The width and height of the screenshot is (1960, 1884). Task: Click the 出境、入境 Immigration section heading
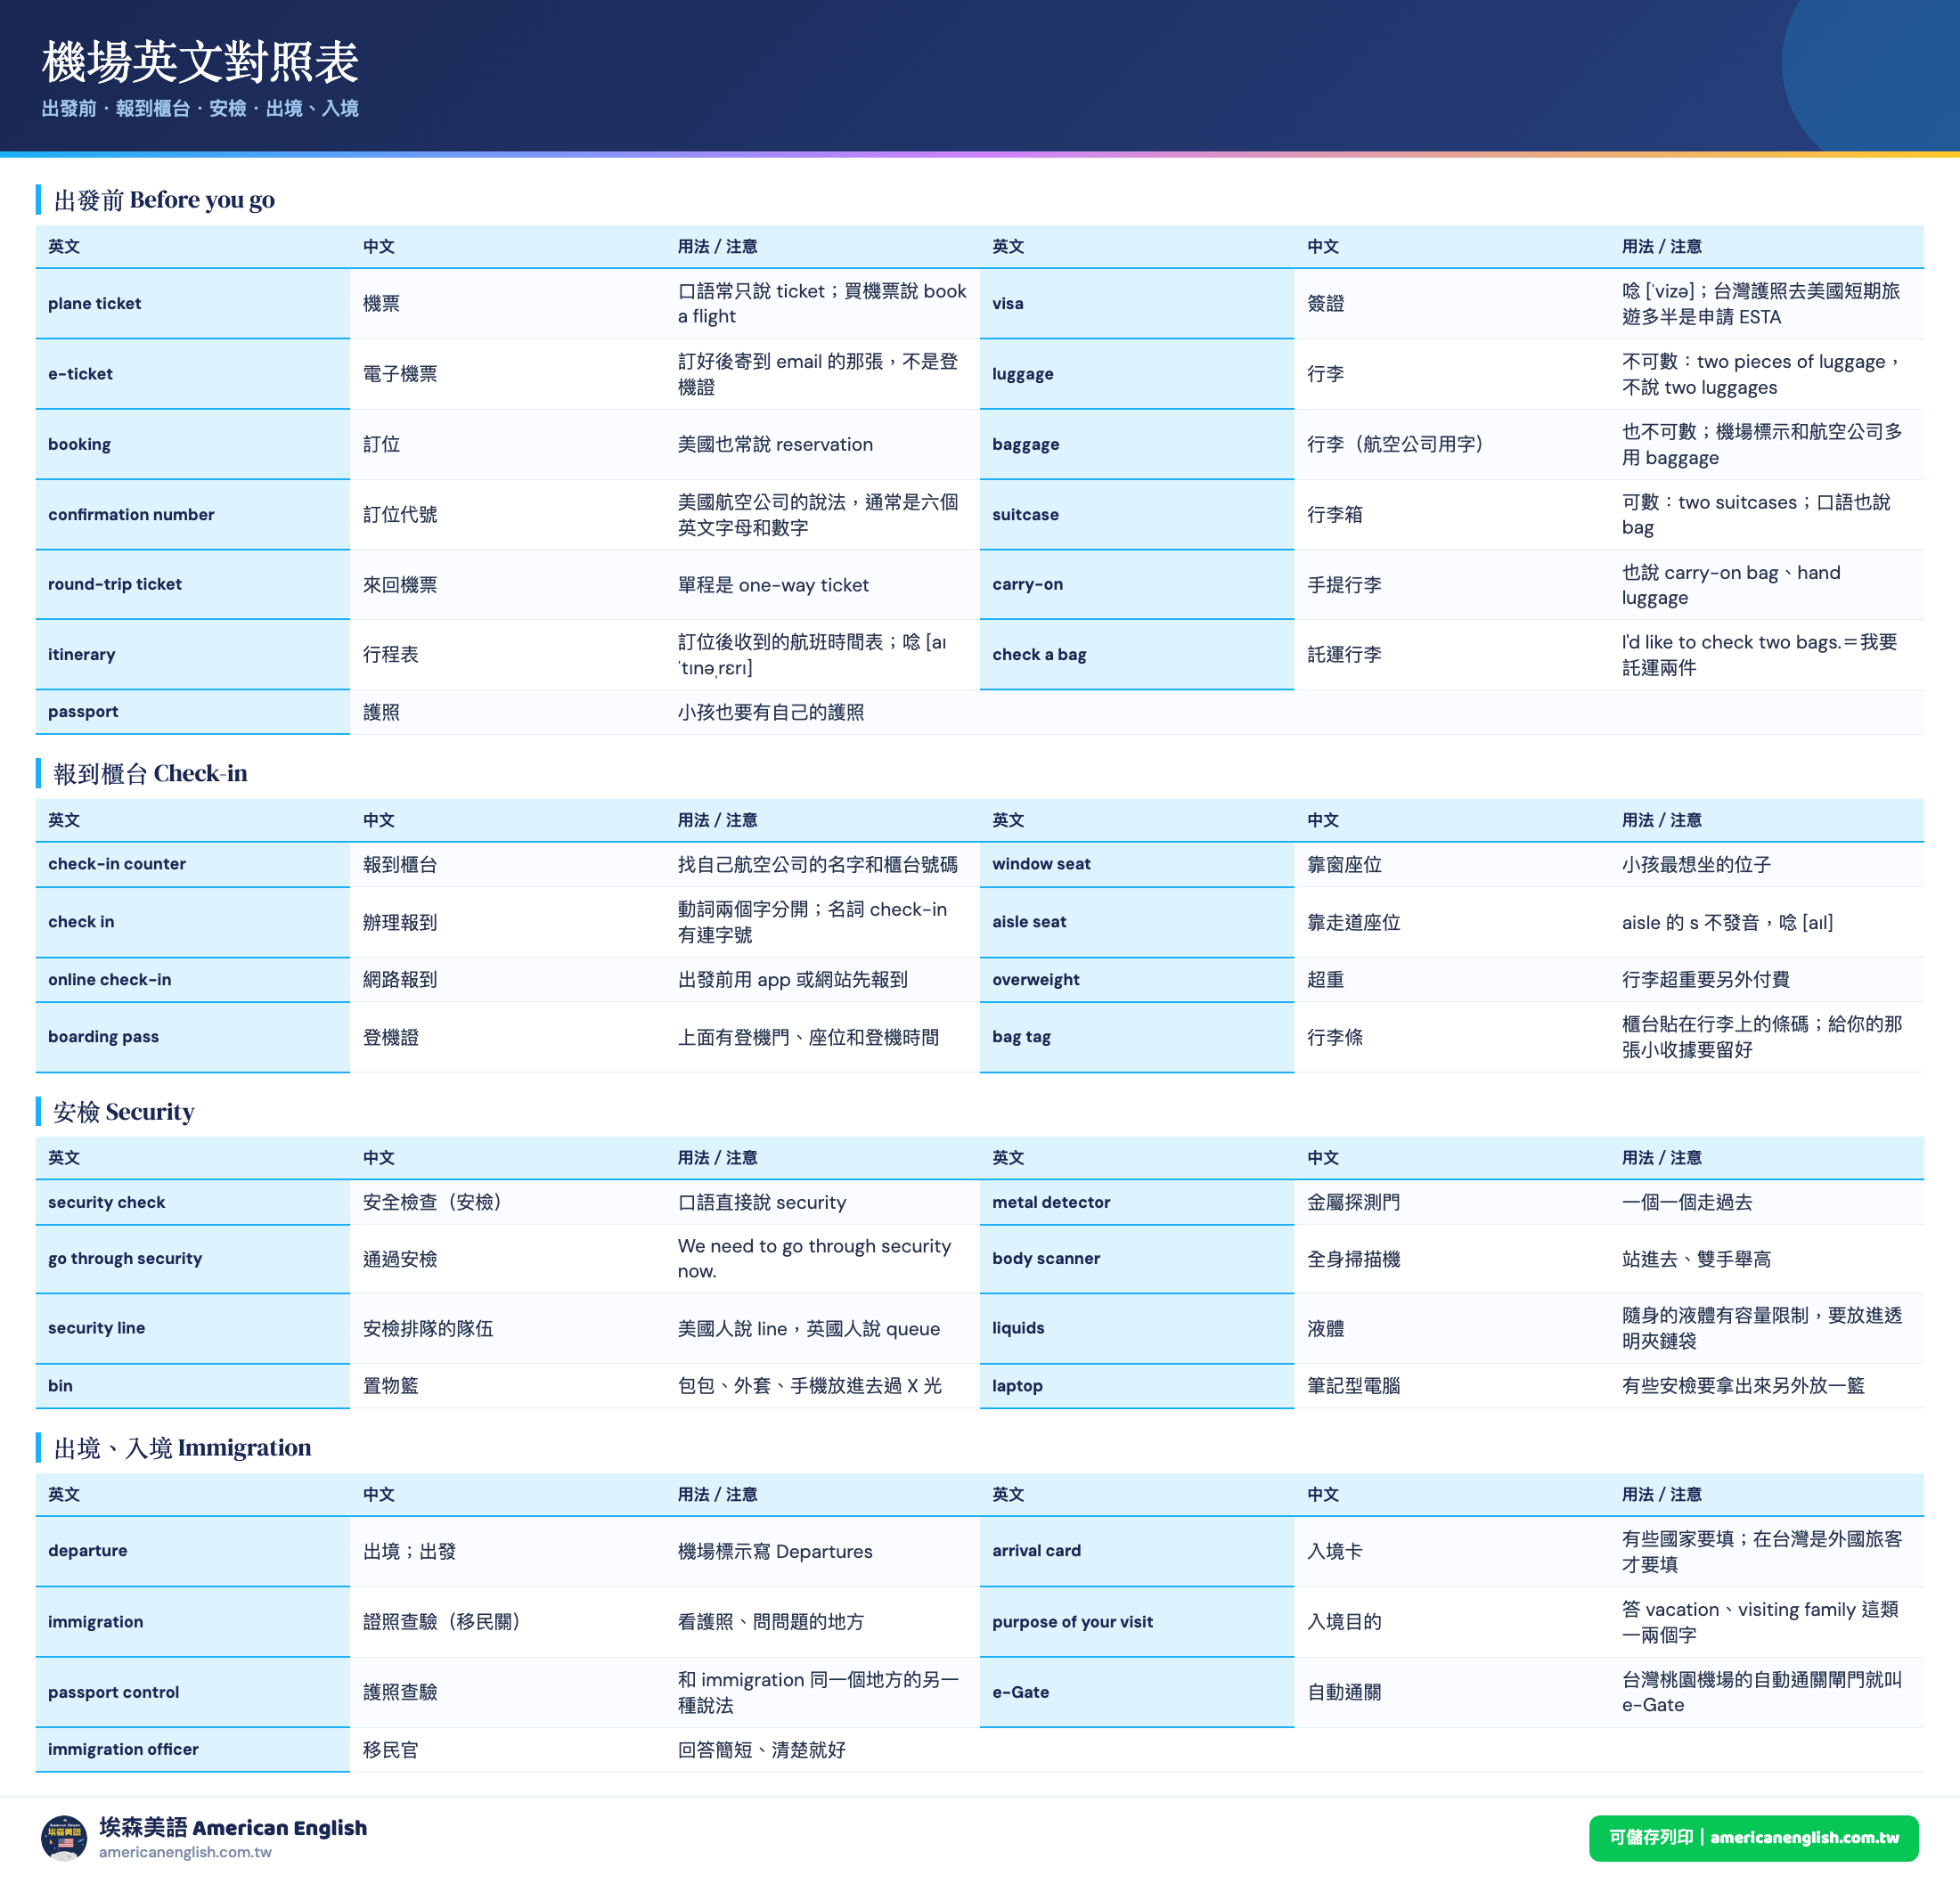(182, 1447)
